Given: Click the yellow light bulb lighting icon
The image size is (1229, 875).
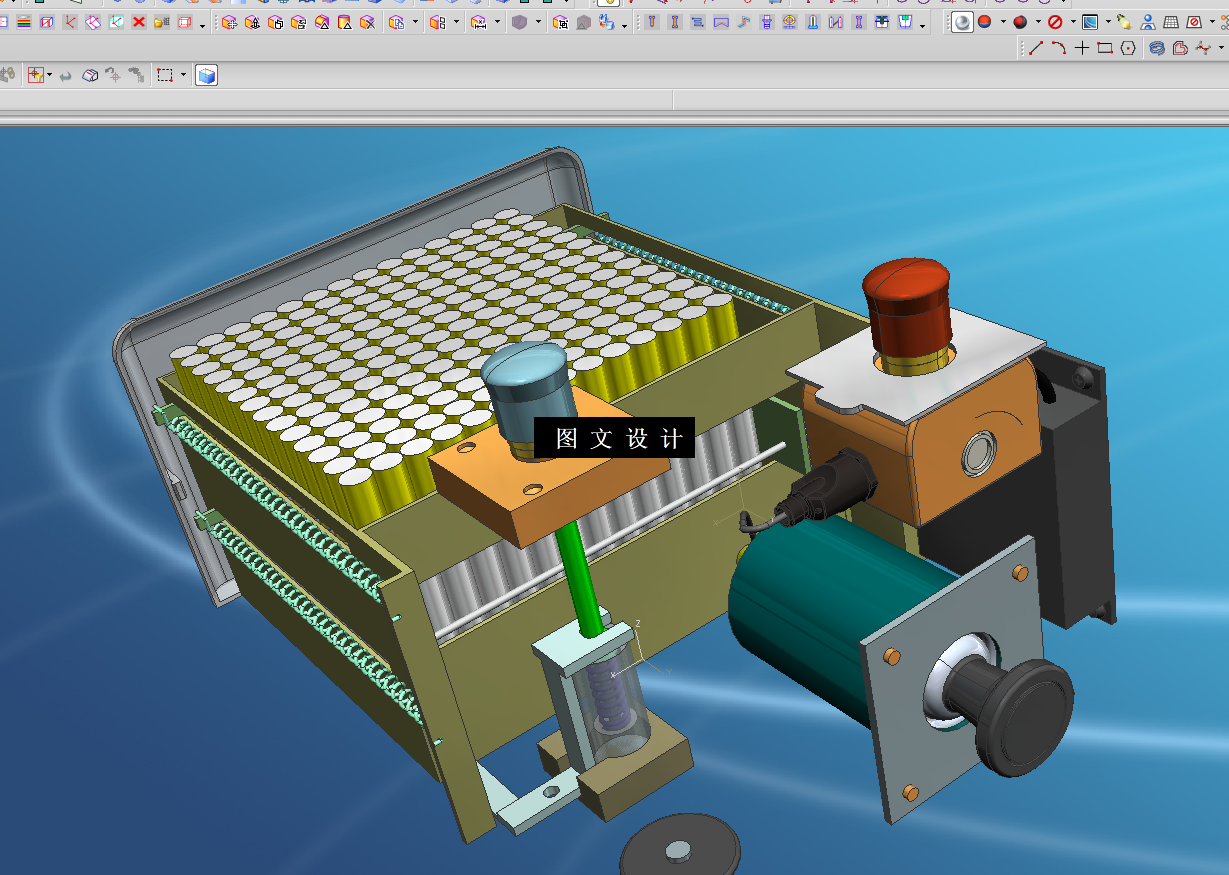Looking at the screenshot, I should pos(1124,22).
